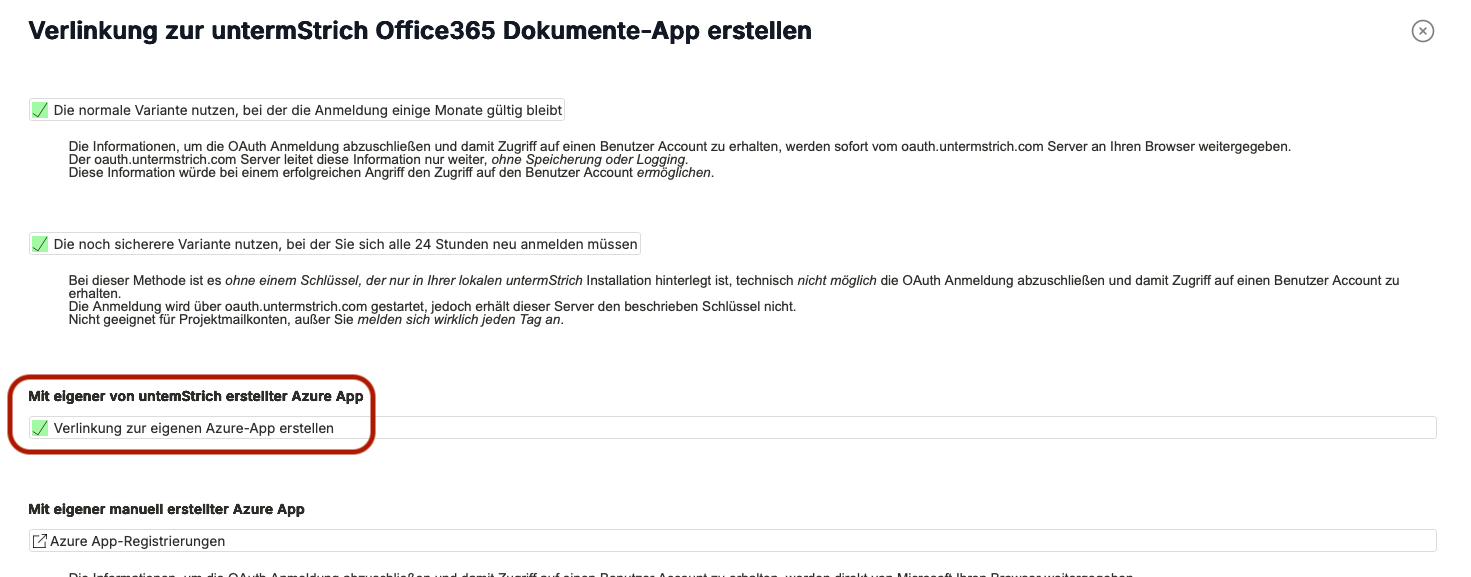Click the dialog title "Verlinkung zur untermStrich Office365"
Screen dimensions: 1471x577
coord(419,31)
